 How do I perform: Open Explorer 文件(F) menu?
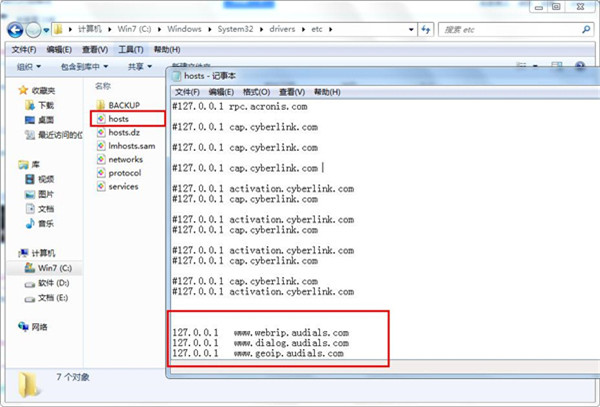(x=24, y=50)
